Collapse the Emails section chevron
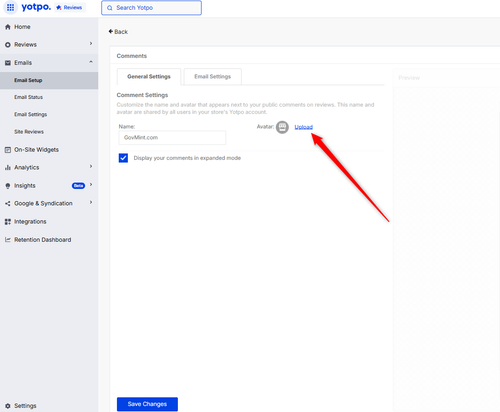Image resolution: width=500 pixels, height=412 pixels. pyautogui.click(x=91, y=62)
